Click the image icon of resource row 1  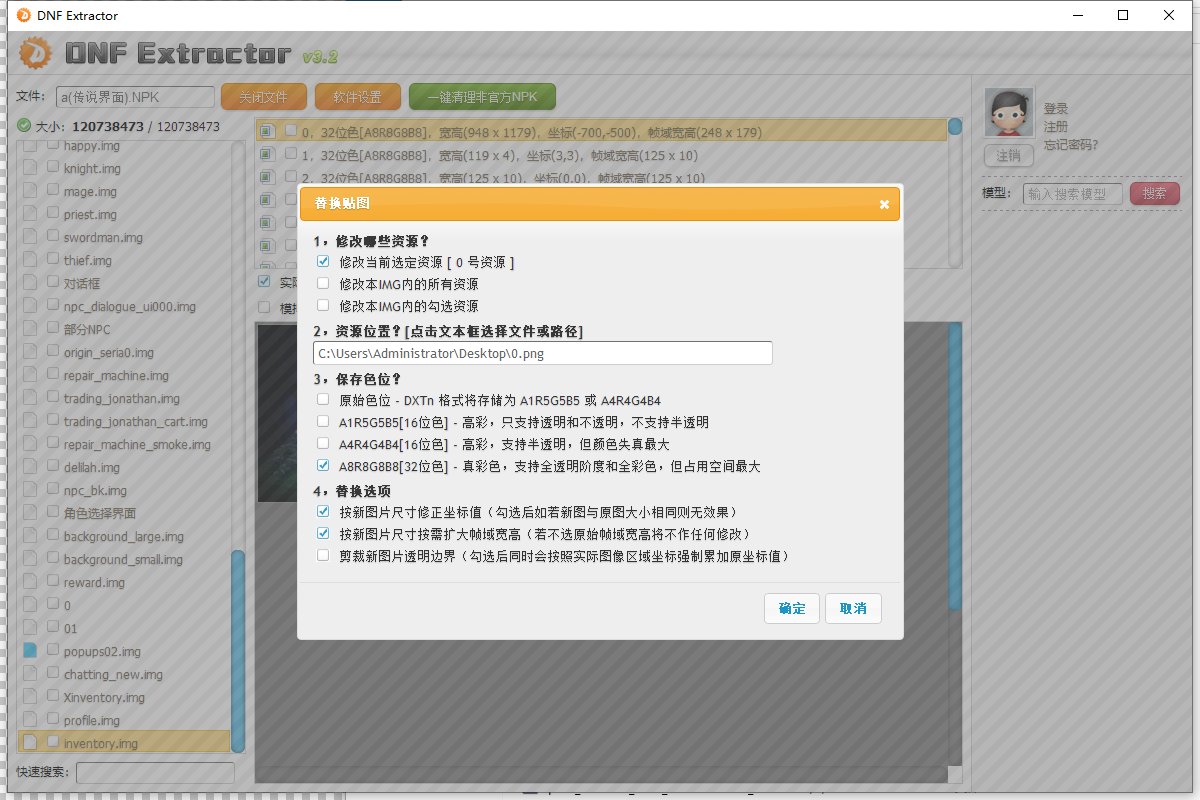tap(267, 155)
